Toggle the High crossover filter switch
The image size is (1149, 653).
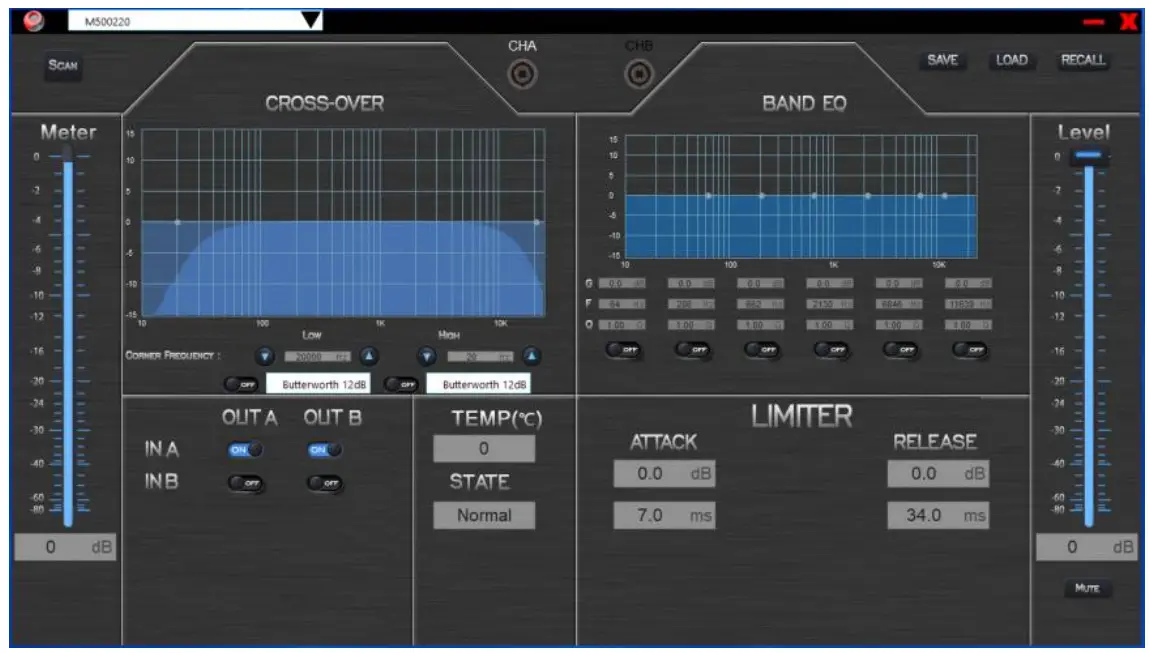401,384
